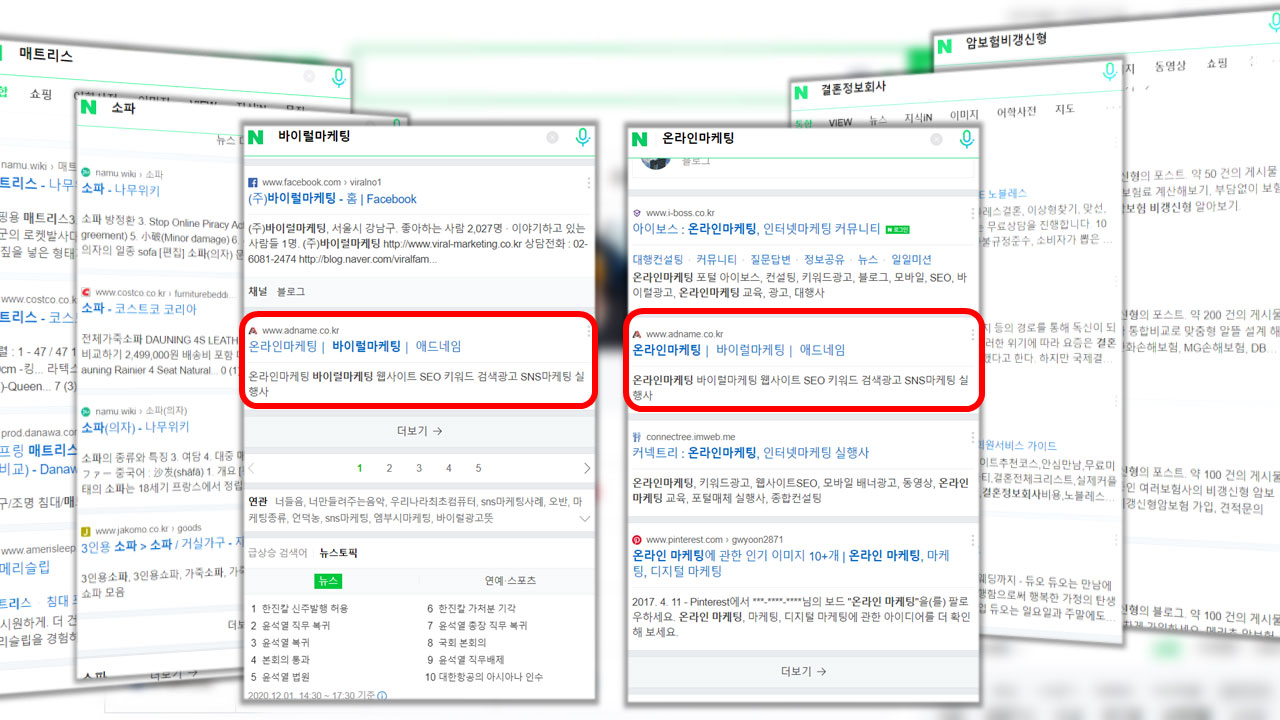
Task: Click Pinterest favicon next to www.pinterest.com
Action: point(637,539)
